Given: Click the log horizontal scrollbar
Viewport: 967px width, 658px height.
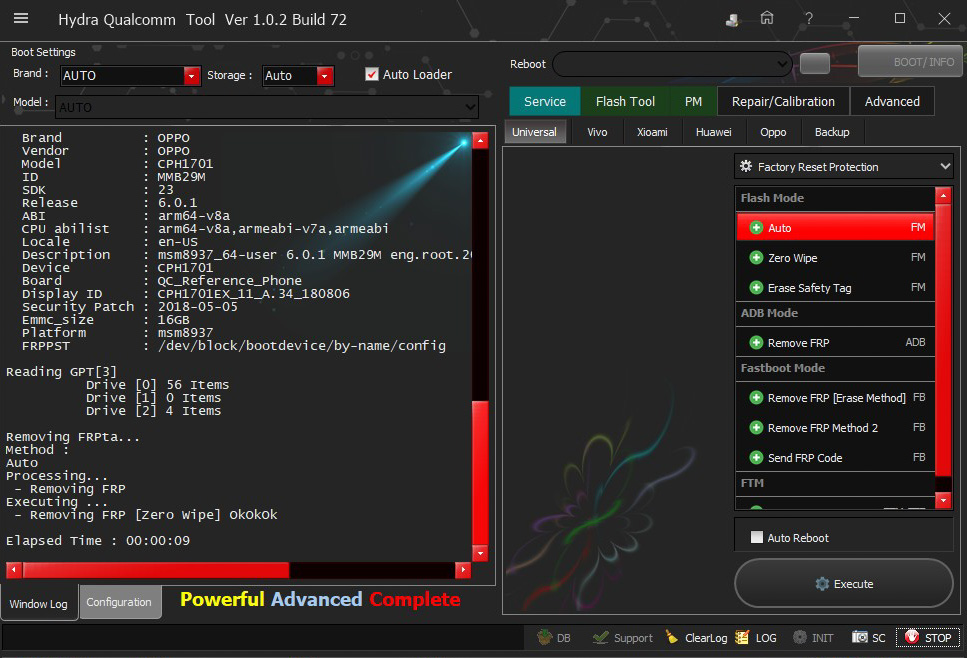Looking at the screenshot, I should point(238,570).
